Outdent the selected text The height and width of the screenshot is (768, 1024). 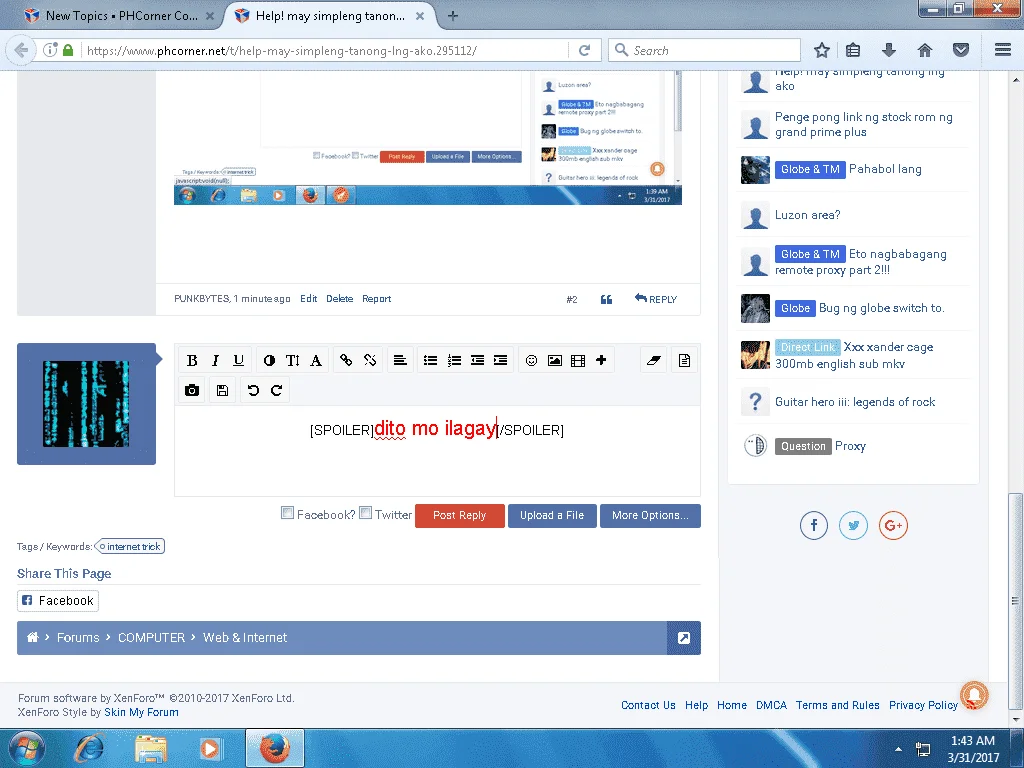click(x=477, y=360)
